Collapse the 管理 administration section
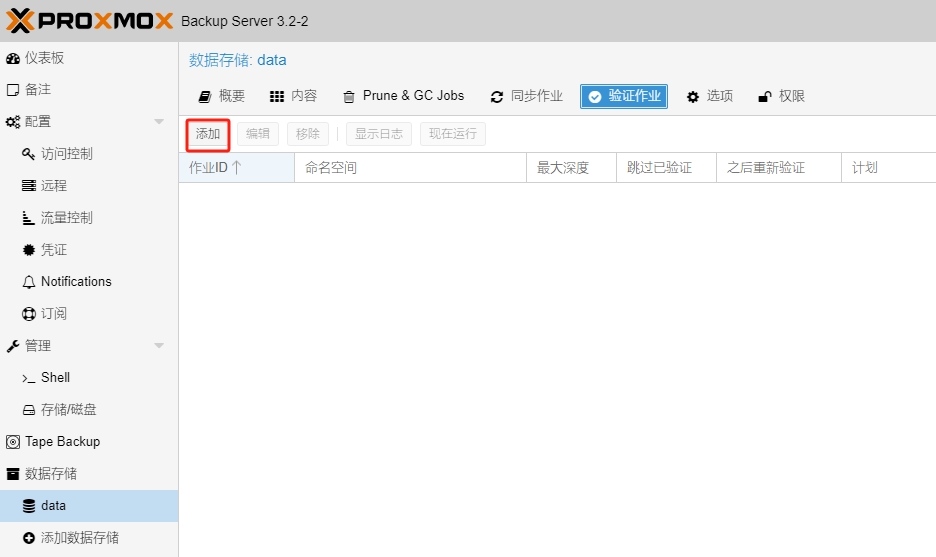The width and height of the screenshot is (936, 557). tap(159, 346)
